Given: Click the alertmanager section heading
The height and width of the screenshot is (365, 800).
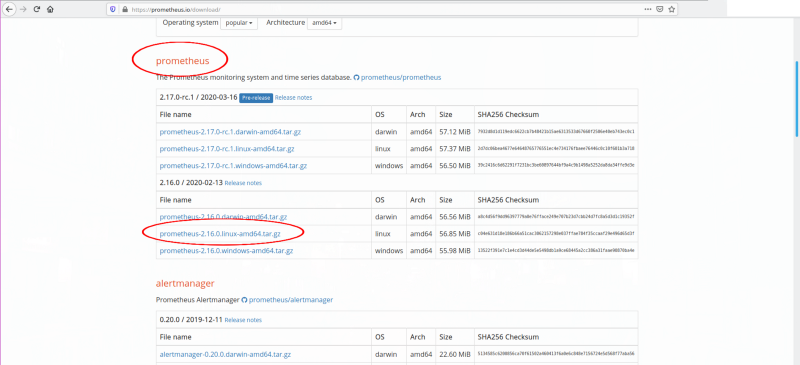Looking at the screenshot, I should [x=185, y=283].
